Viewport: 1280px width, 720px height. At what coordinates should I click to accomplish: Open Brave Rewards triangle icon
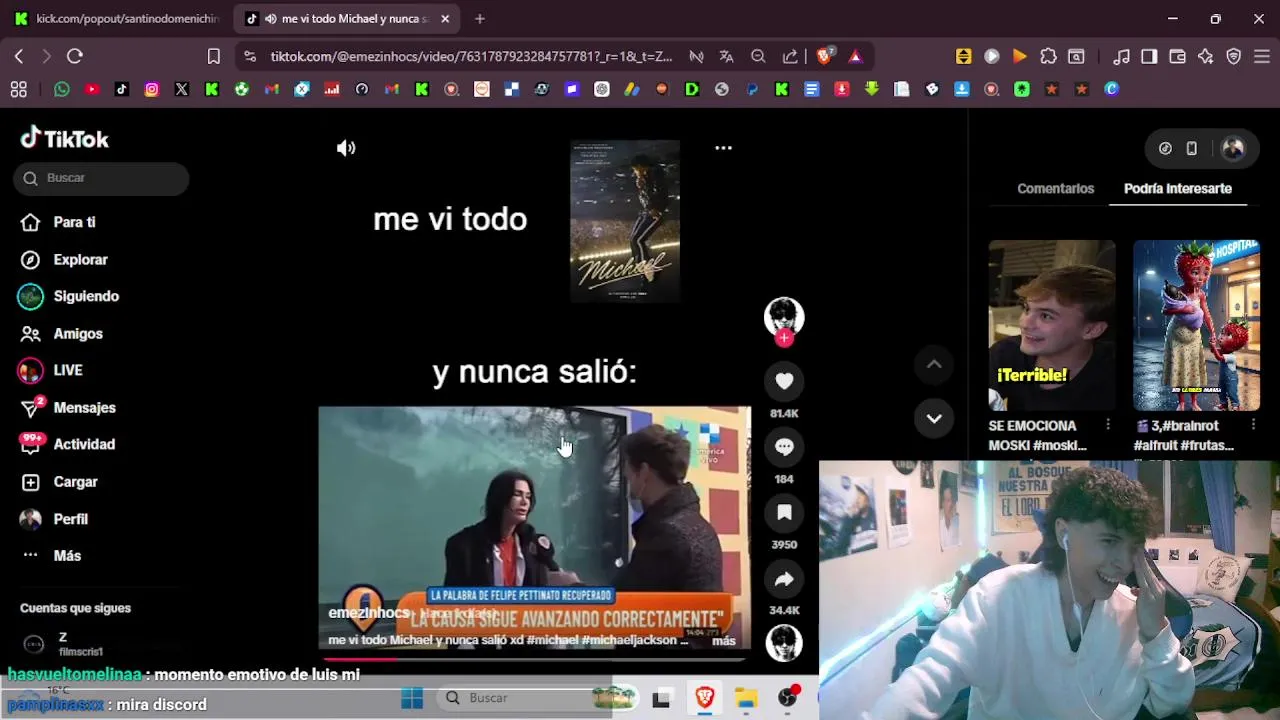(855, 56)
